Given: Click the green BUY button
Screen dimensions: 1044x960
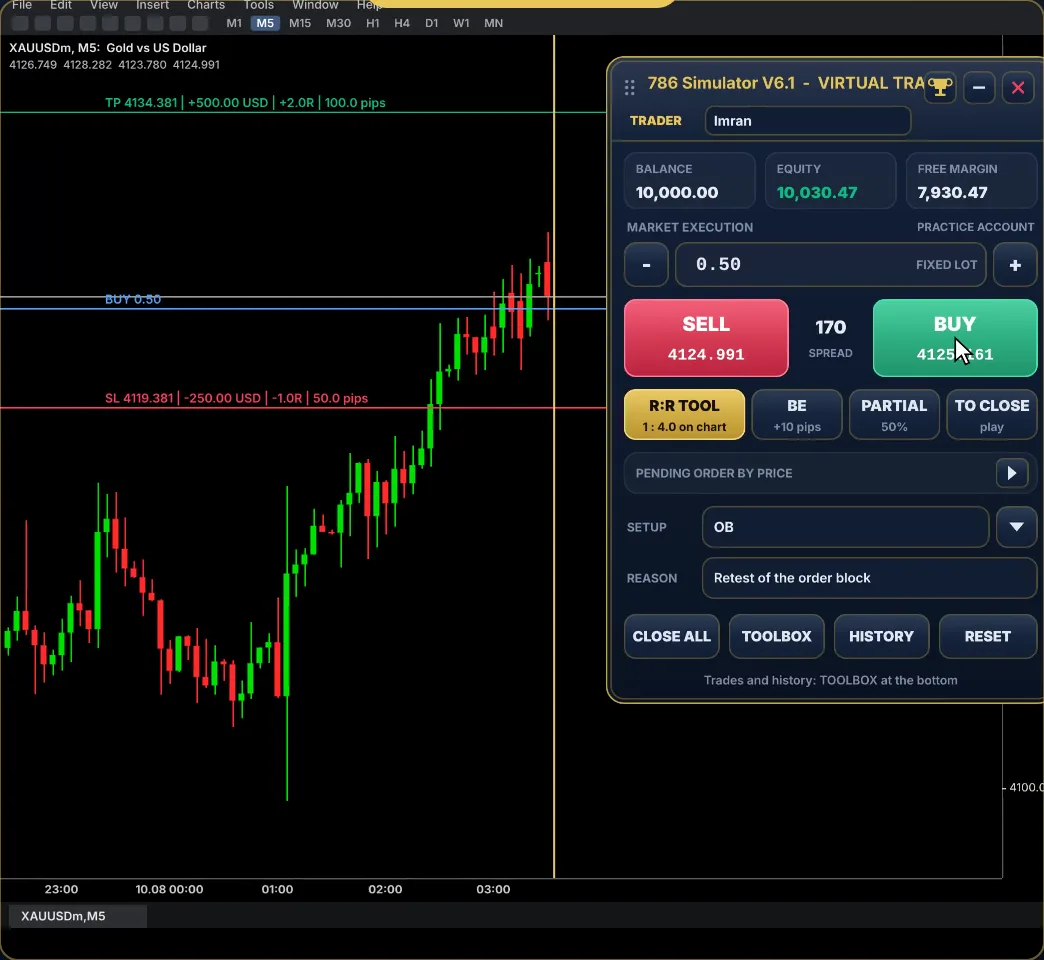Looking at the screenshot, I should pos(955,338).
